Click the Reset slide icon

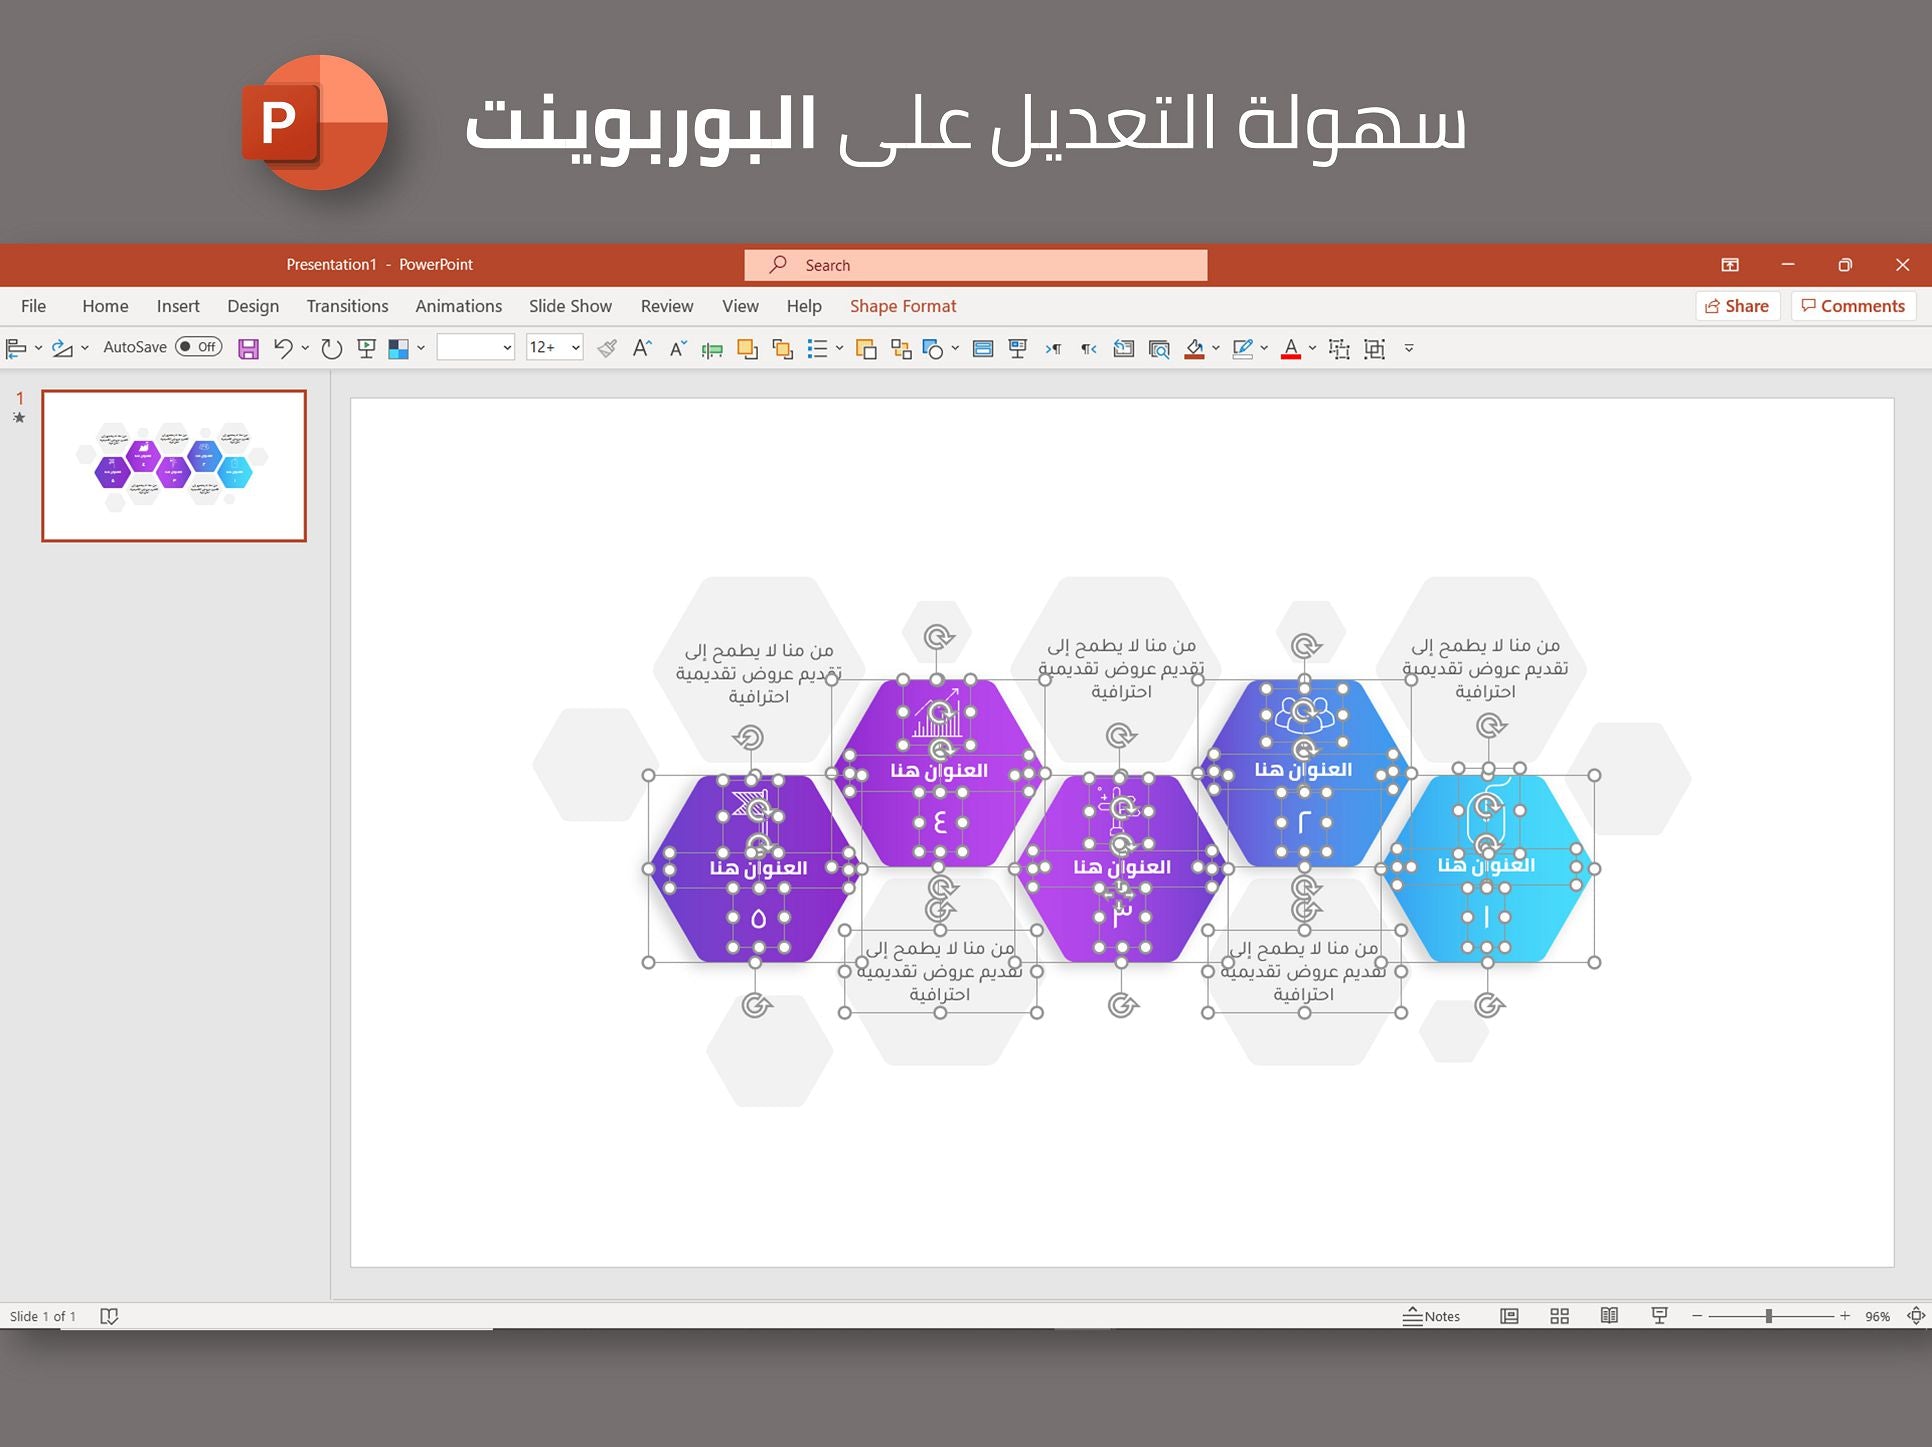coord(1123,348)
